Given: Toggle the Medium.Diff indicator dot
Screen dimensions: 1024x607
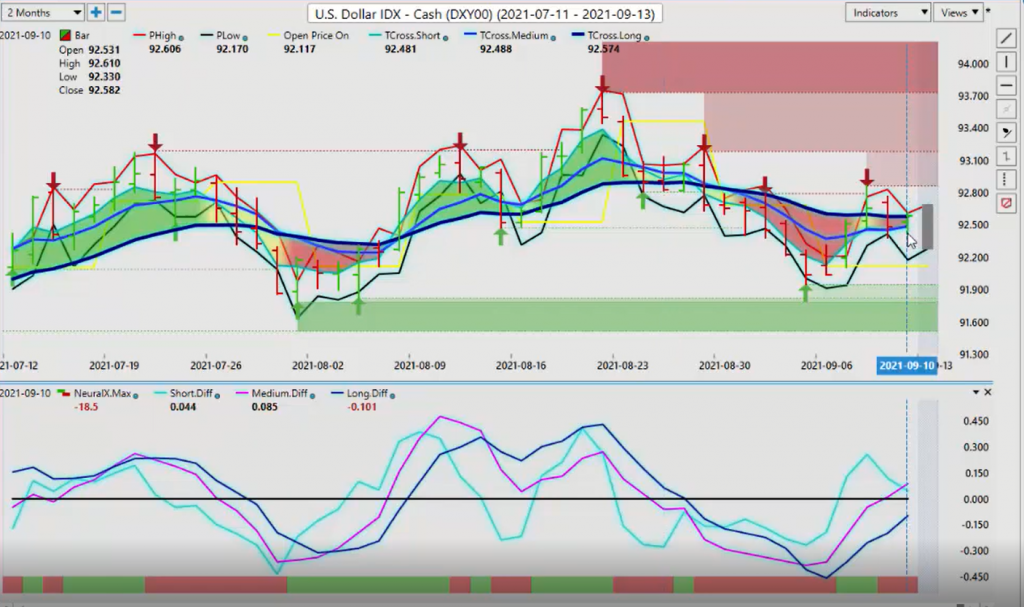Looking at the screenshot, I should (313, 395).
